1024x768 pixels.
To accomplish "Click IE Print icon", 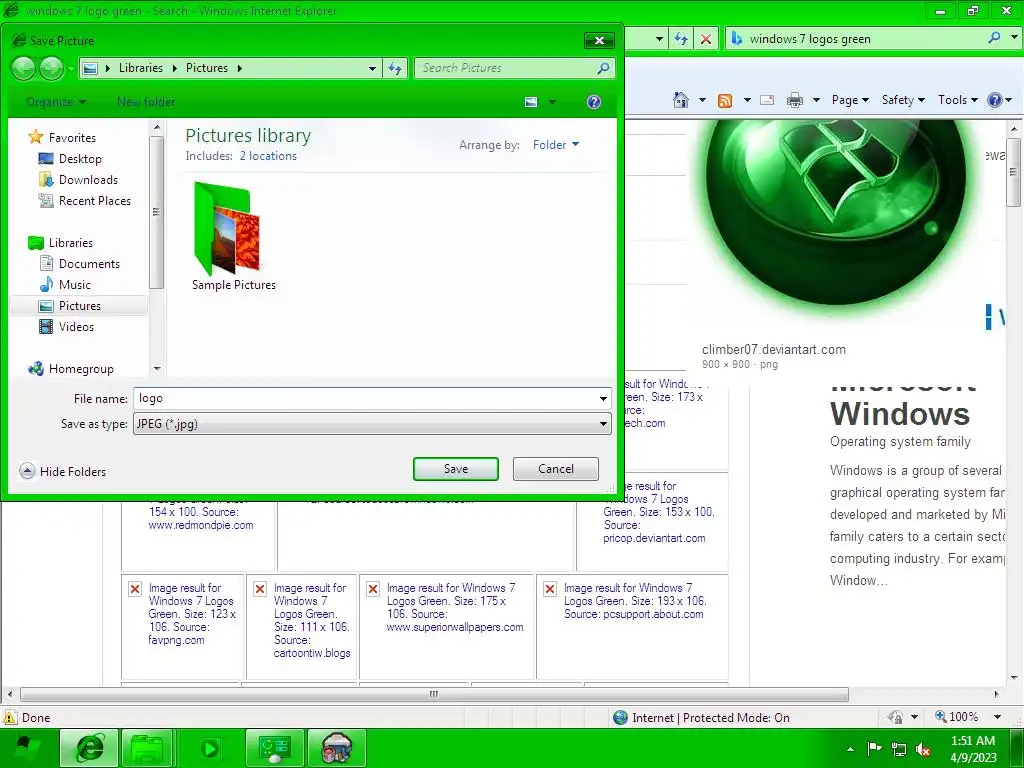I will tap(795, 100).
